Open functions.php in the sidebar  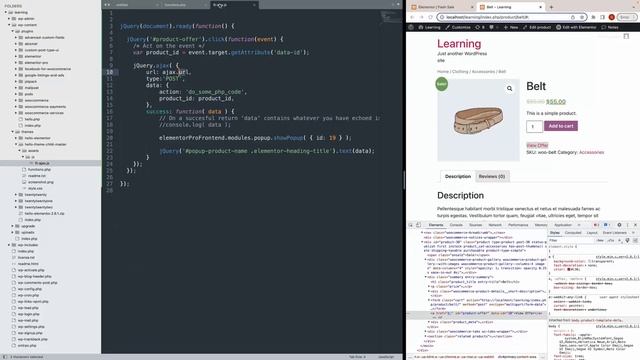(39, 169)
